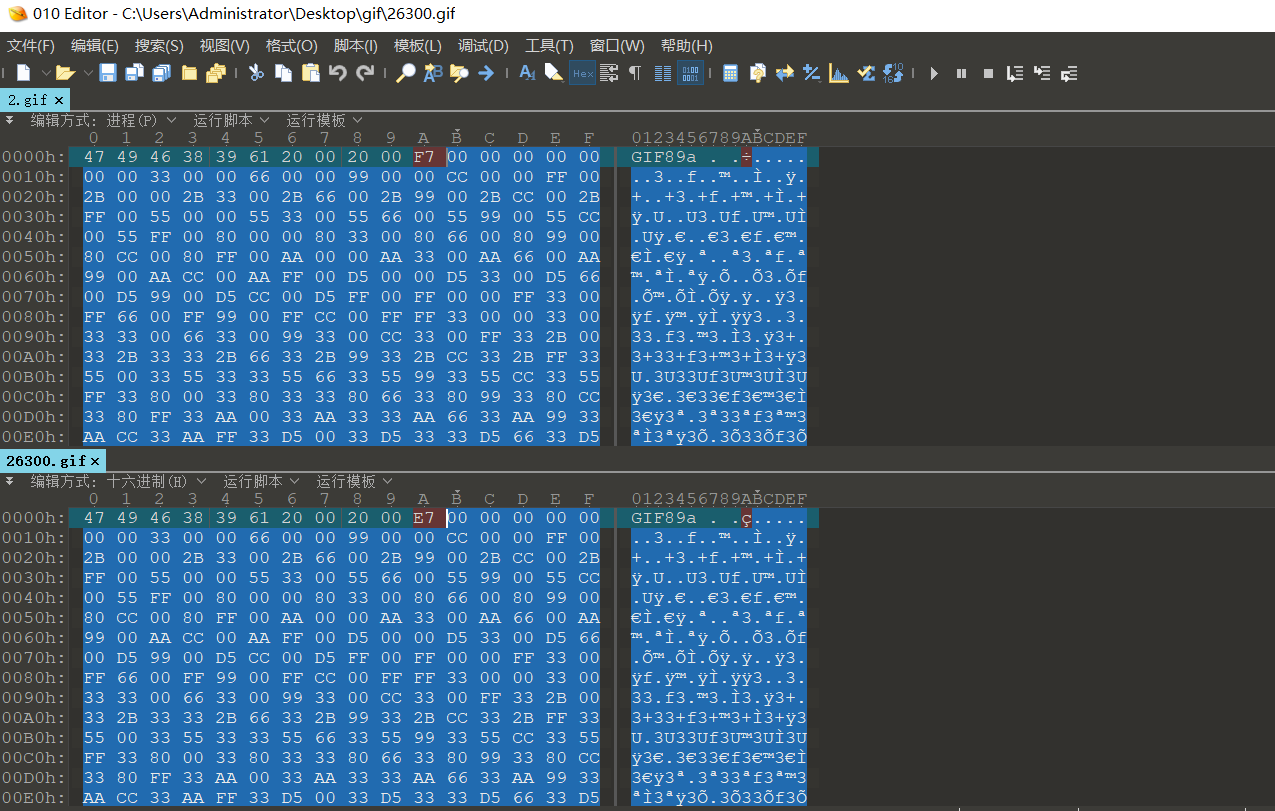Click the Close All files icon
1275x811 pixels.
[x=215, y=73]
